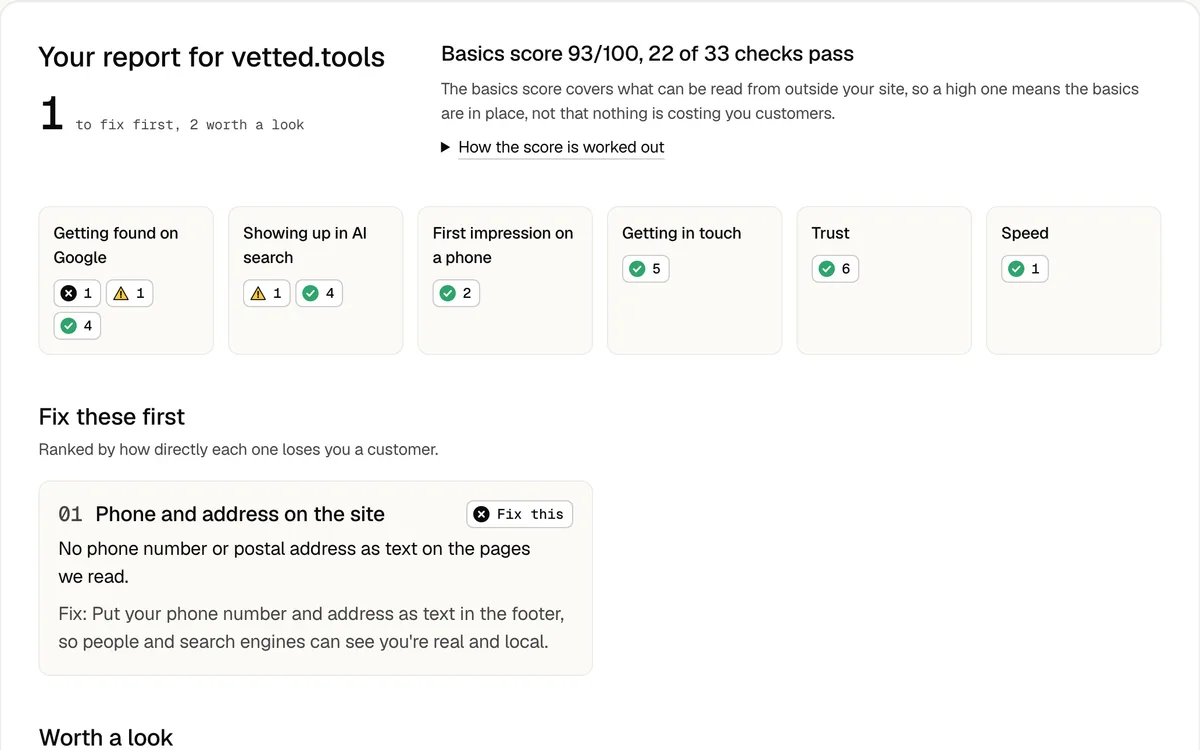Click the 'Phone and address on the site' heading
Image resolution: width=1200 pixels, height=750 pixels.
click(240, 514)
